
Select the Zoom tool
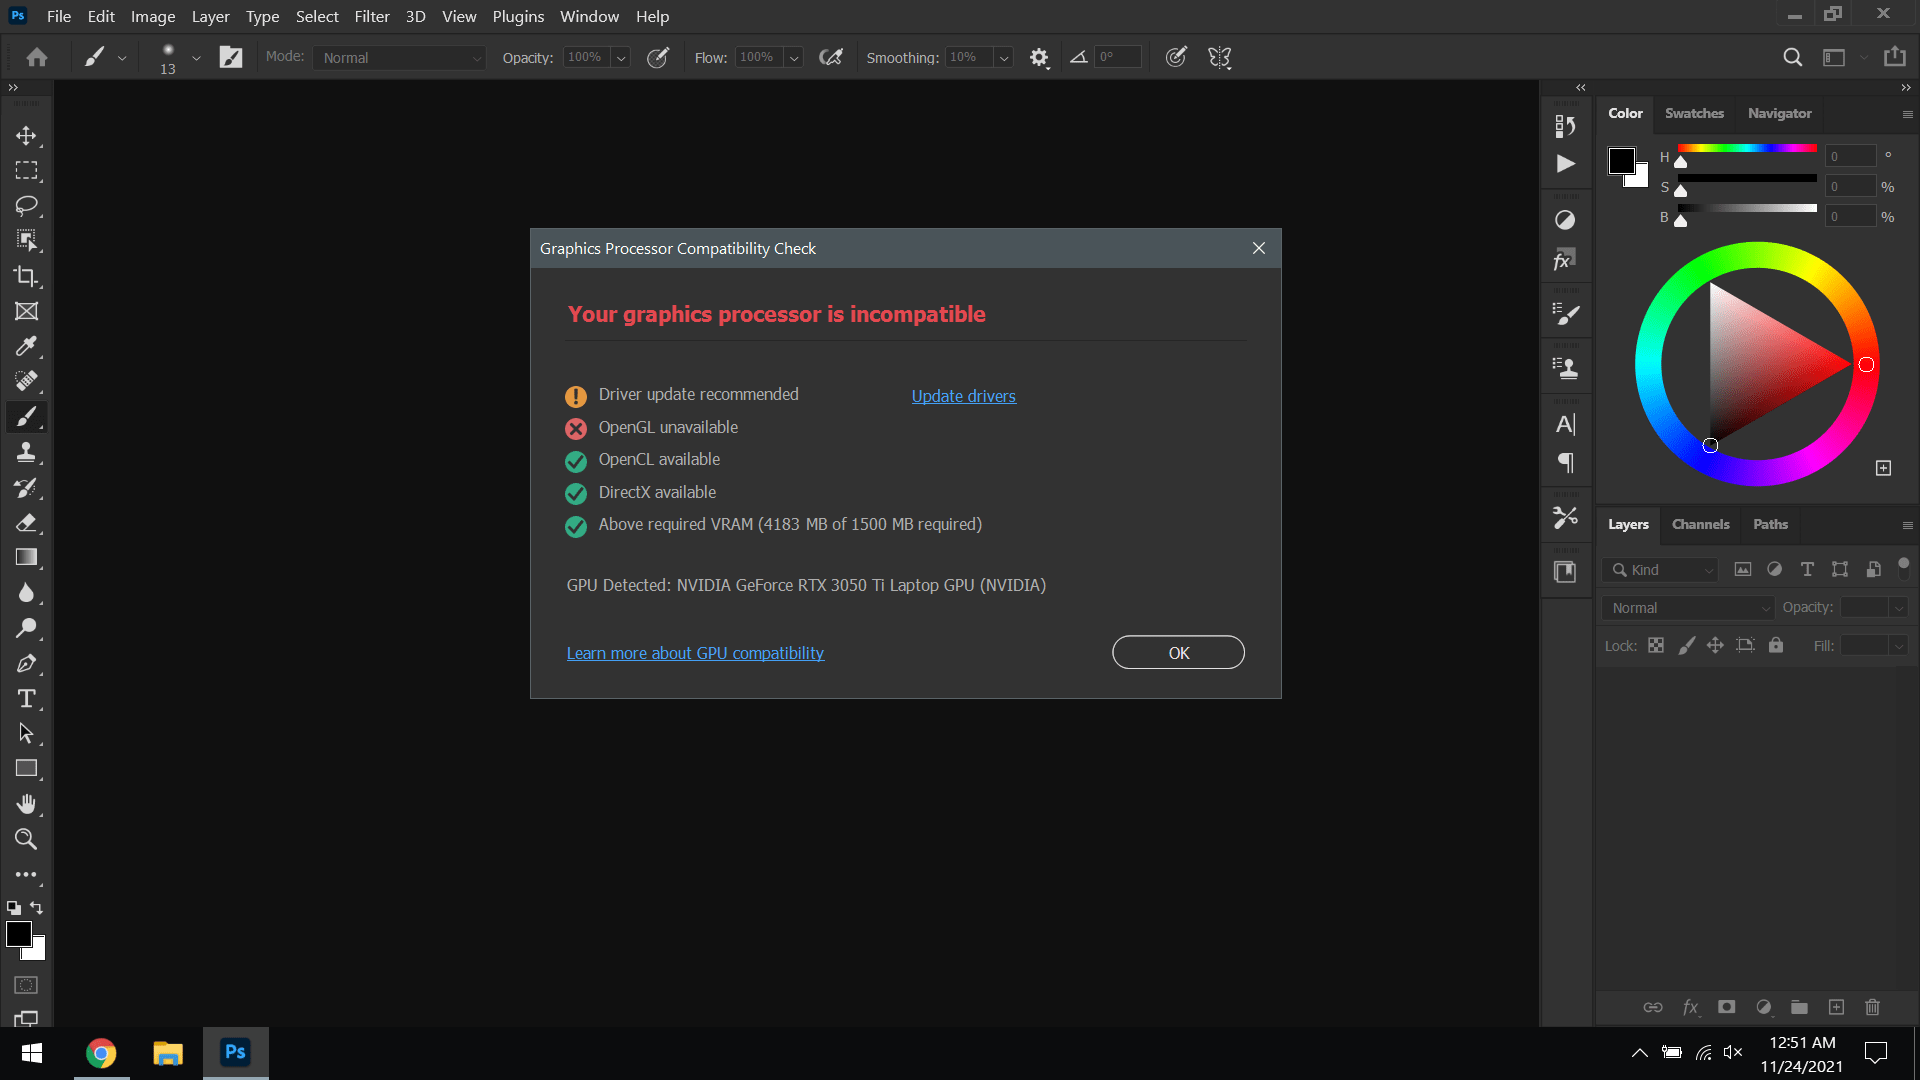pyautogui.click(x=27, y=839)
